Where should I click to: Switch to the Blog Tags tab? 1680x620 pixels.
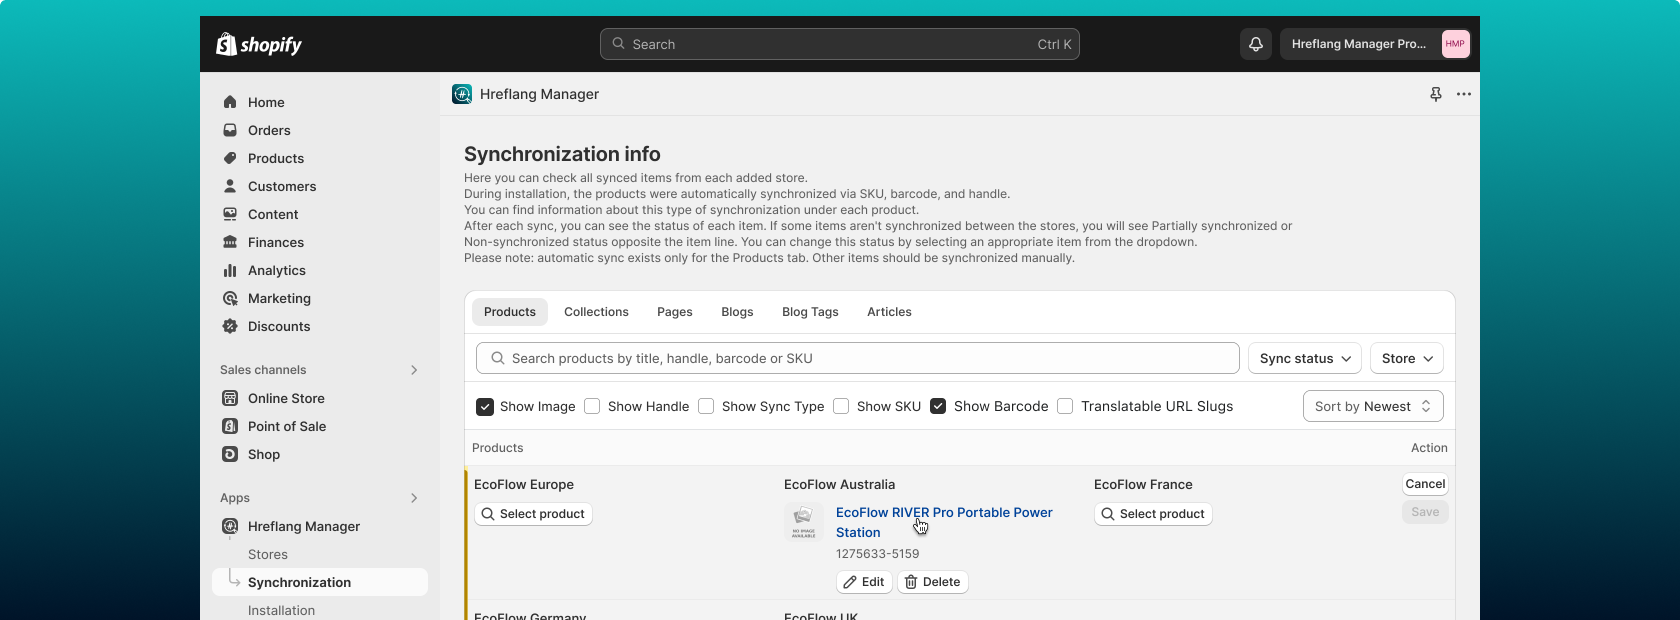810,312
